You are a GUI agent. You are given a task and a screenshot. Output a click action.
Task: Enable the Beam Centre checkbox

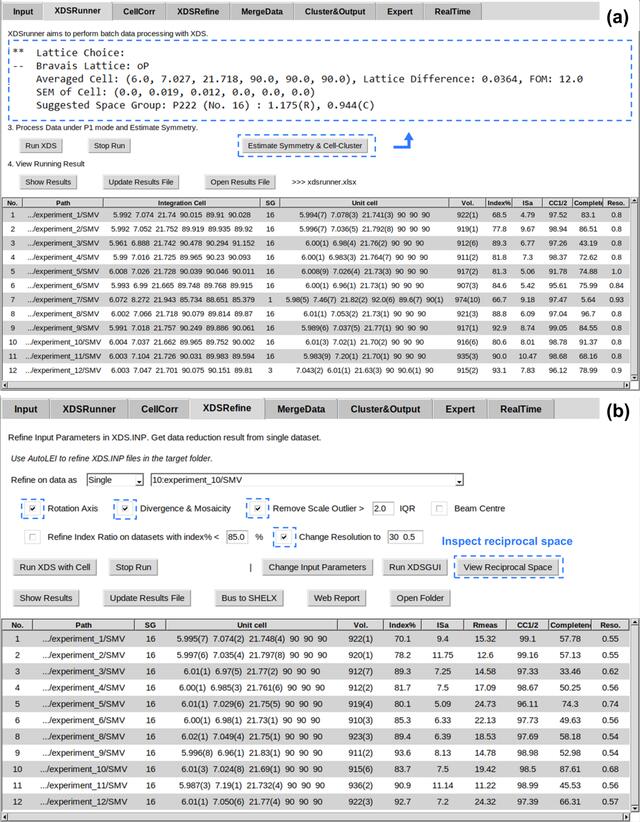click(439, 509)
